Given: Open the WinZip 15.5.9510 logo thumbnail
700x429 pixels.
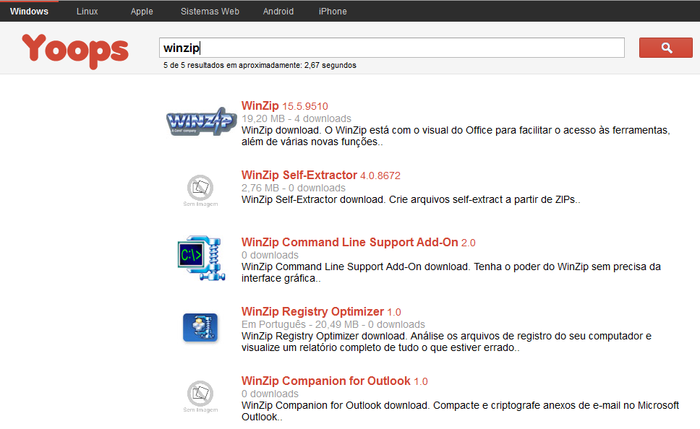Looking at the screenshot, I should (201, 121).
